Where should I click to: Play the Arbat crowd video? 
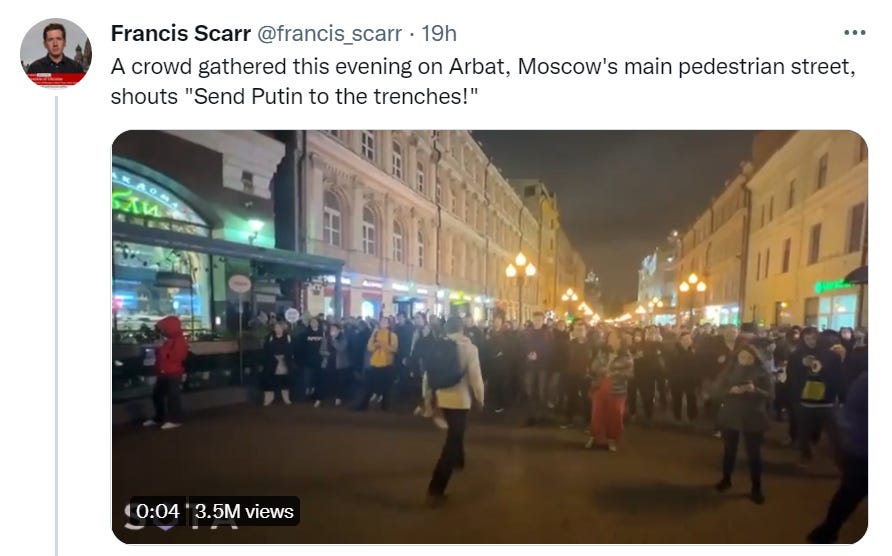(x=490, y=337)
